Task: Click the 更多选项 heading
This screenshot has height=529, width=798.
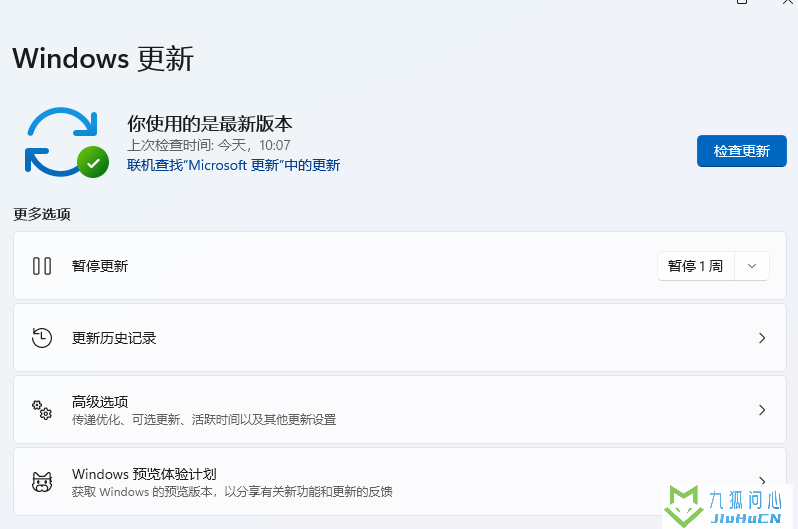Action: click(42, 214)
